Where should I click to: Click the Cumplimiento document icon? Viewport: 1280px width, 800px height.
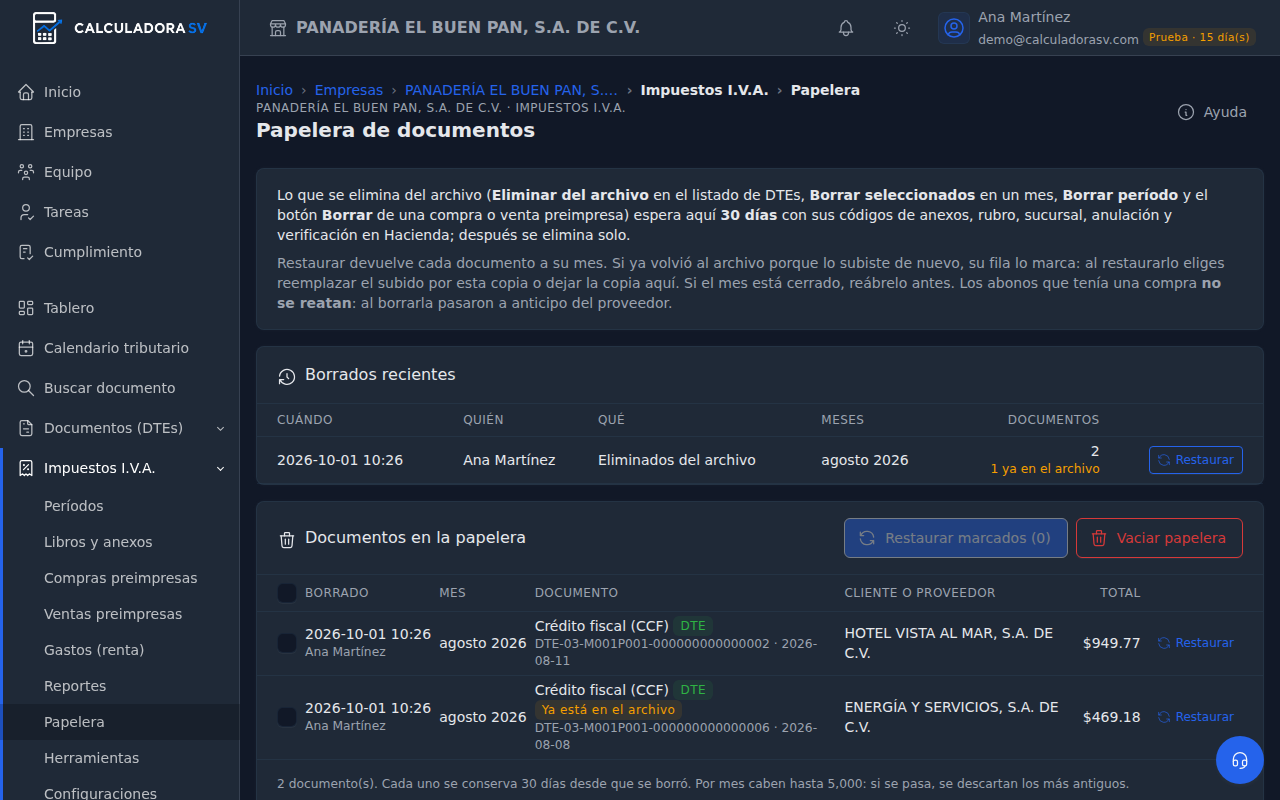point(26,252)
